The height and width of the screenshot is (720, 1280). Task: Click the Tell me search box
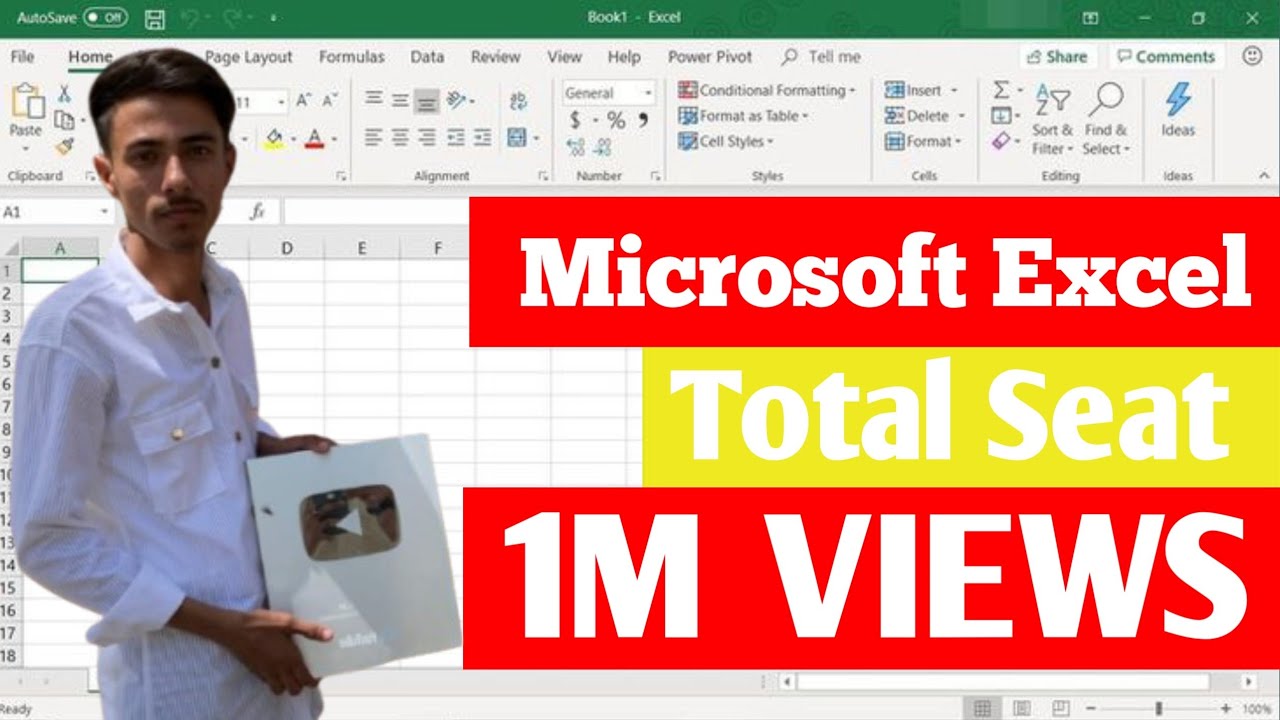tap(822, 57)
